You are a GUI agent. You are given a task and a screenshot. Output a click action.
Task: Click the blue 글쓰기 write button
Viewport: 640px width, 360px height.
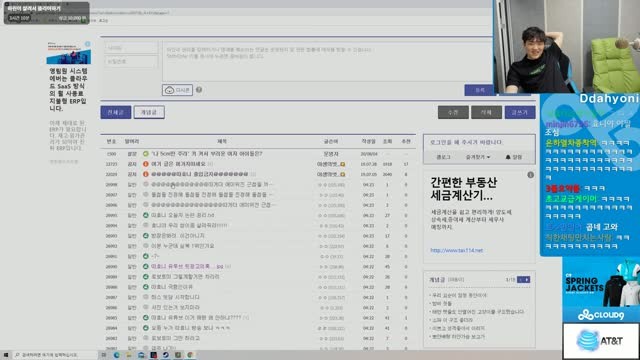coord(520,112)
